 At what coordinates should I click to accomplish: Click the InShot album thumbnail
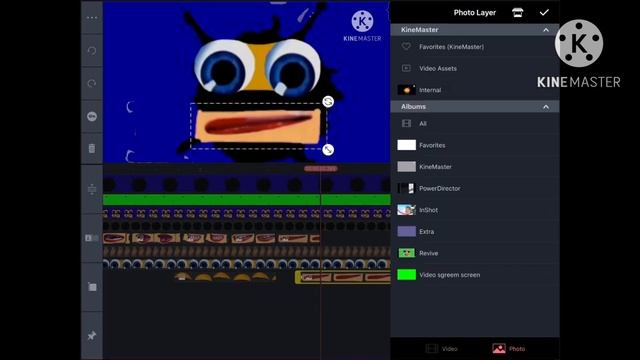coord(407,210)
